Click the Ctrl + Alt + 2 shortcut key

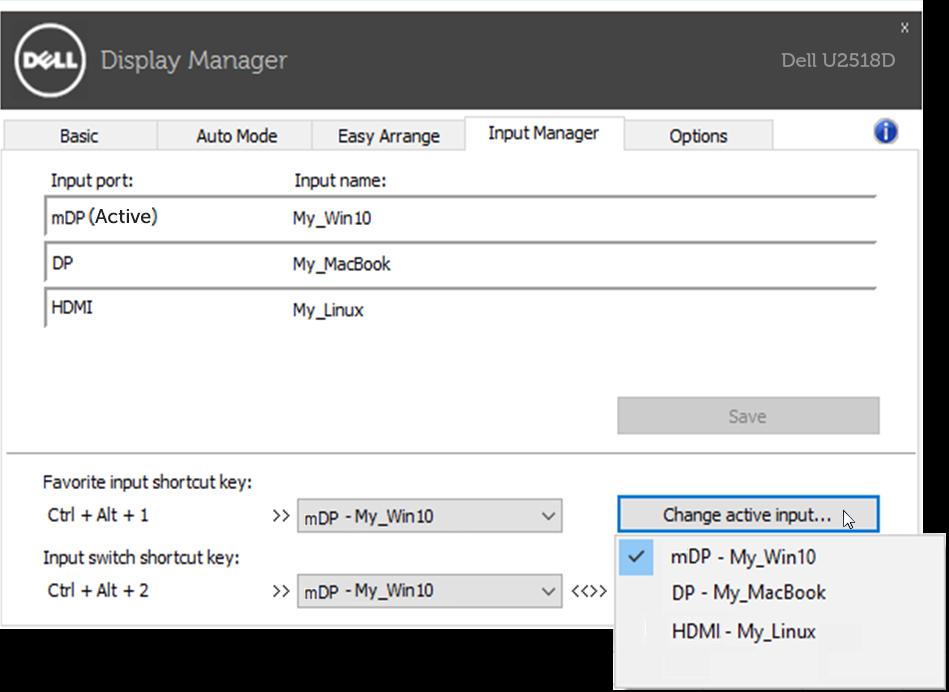pyautogui.click(x=98, y=590)
